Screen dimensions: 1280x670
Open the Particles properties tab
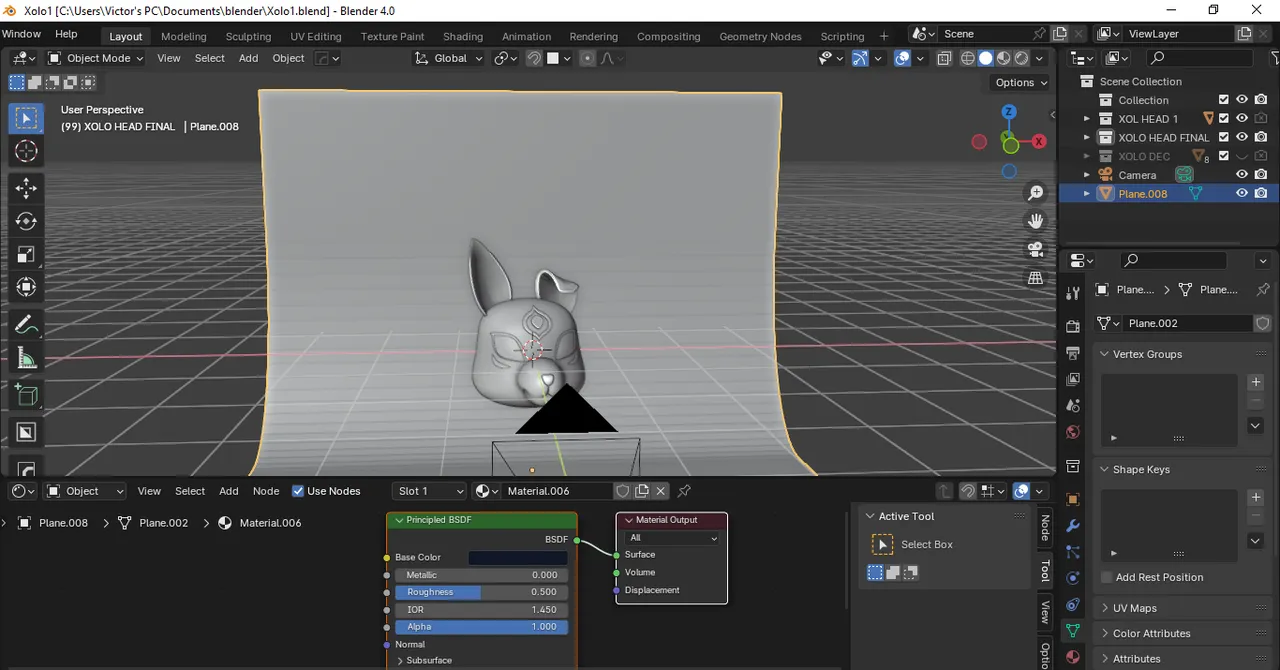tap(1073, 551)
